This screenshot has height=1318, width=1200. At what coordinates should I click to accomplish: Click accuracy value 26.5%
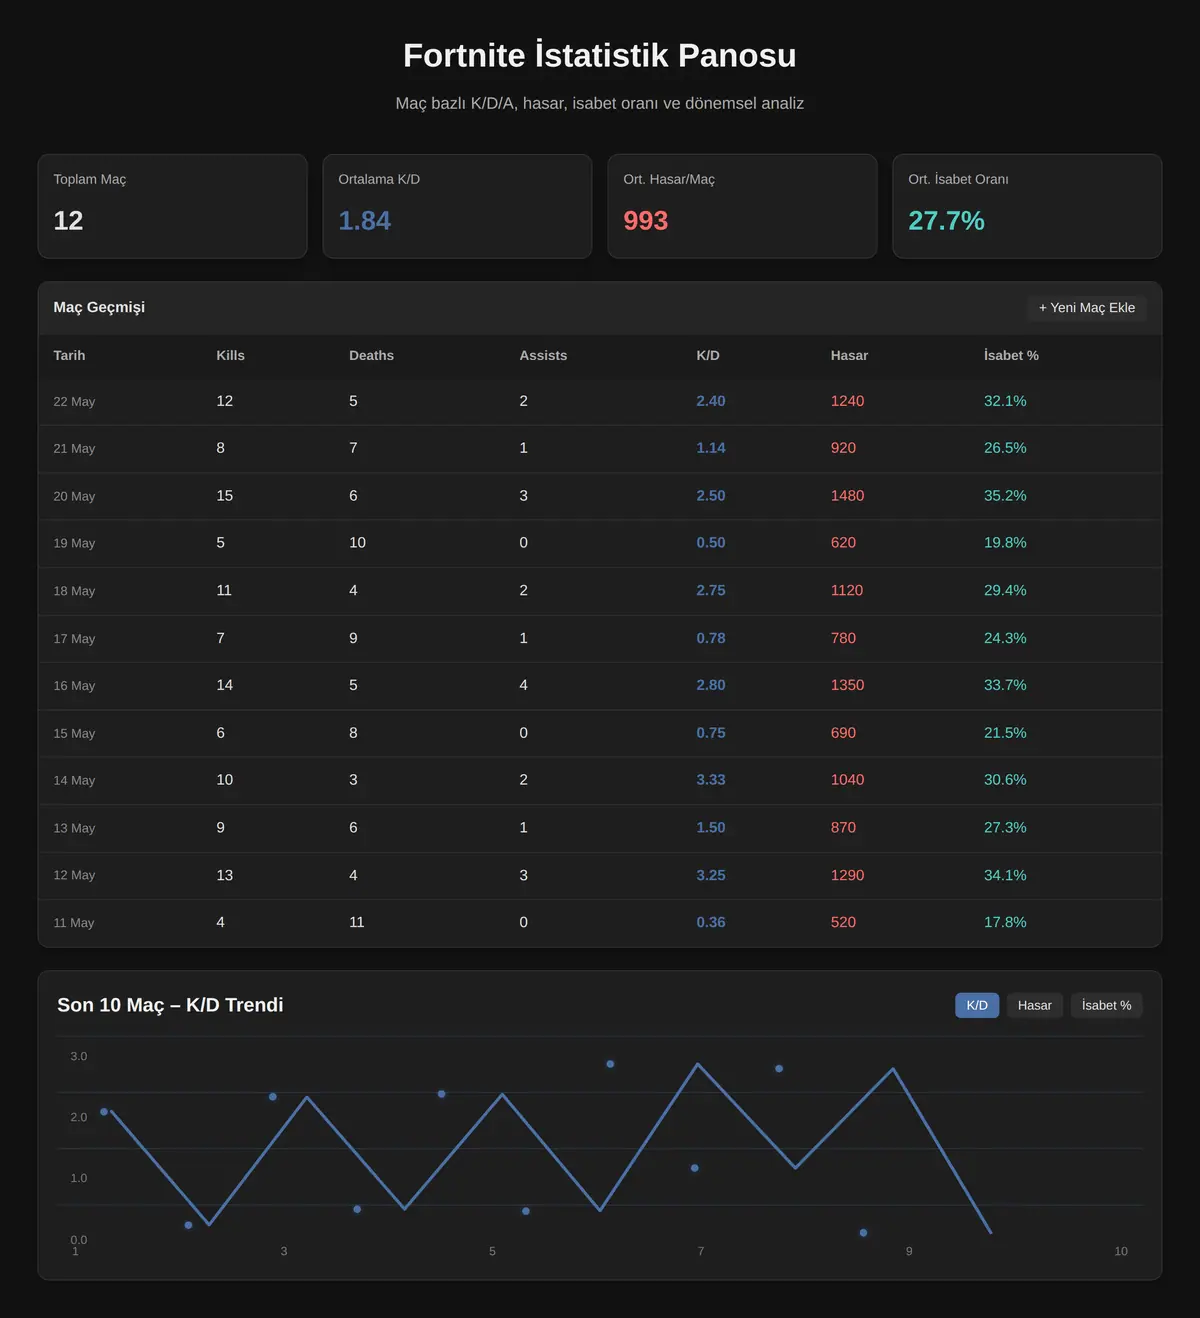tap(1005, 448)
